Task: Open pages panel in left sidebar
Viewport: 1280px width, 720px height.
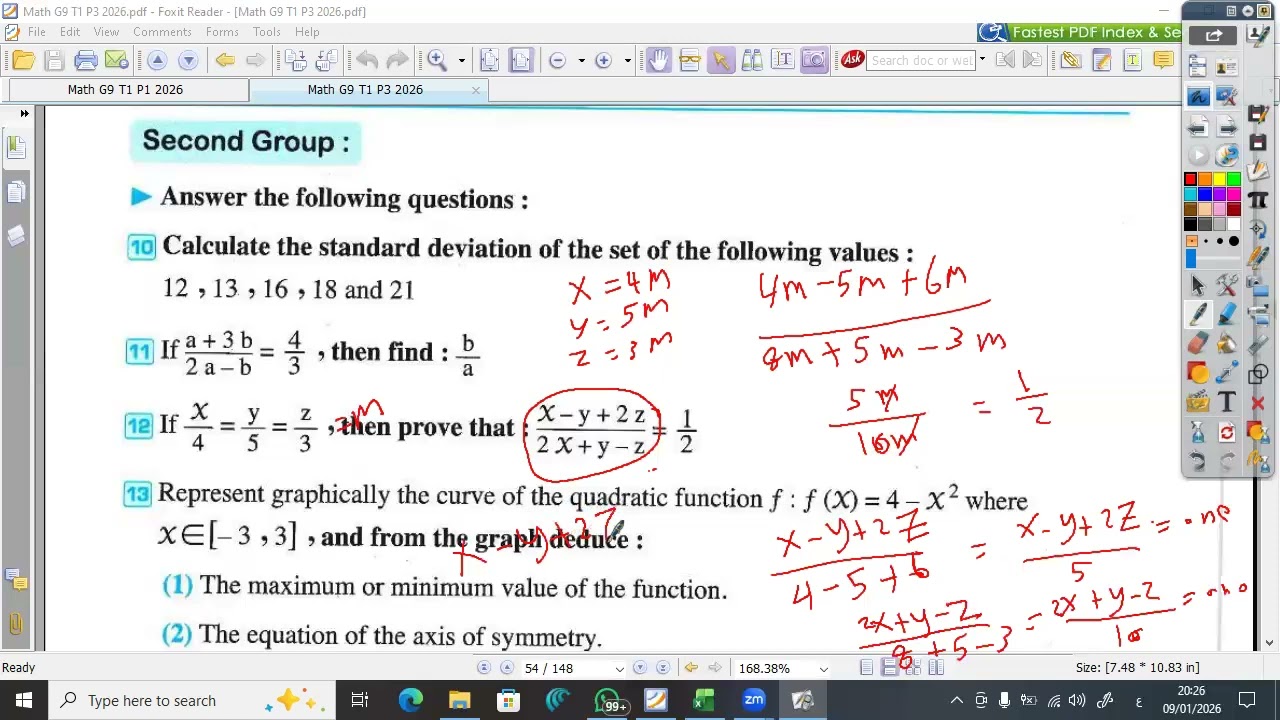Action: pyautogui.click(x=16, y=191)
